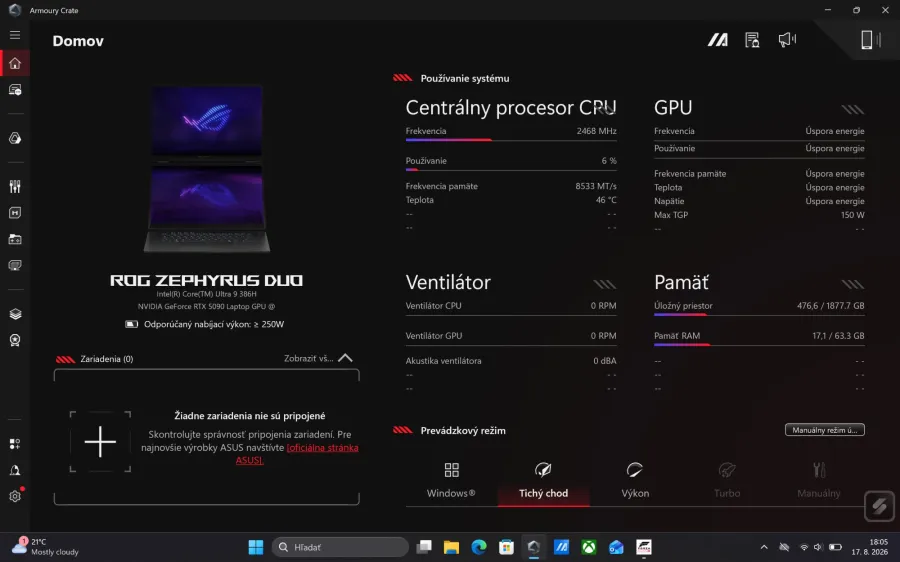The image size is (900, 562).
Task: Open the star badge sidebar icon
Action: pos(15,340)
